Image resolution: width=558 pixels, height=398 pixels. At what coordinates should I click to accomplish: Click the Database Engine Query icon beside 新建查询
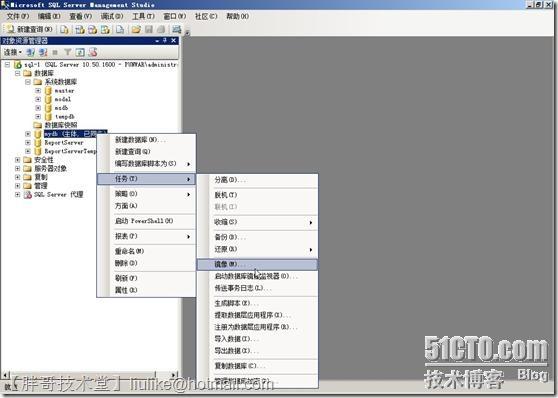[64, 29]
